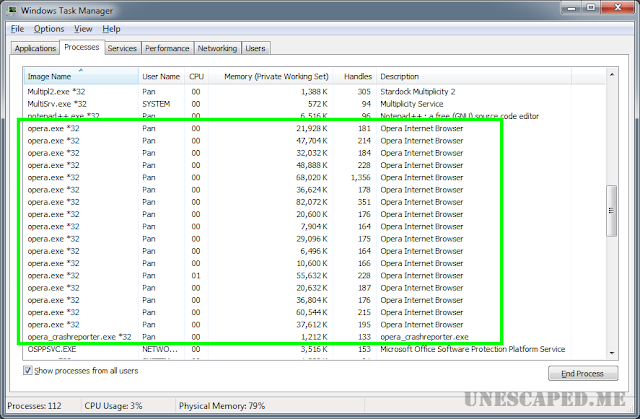
Task: Sort by Handles column header
Action: pyautogui.click(x=355, y=76)
